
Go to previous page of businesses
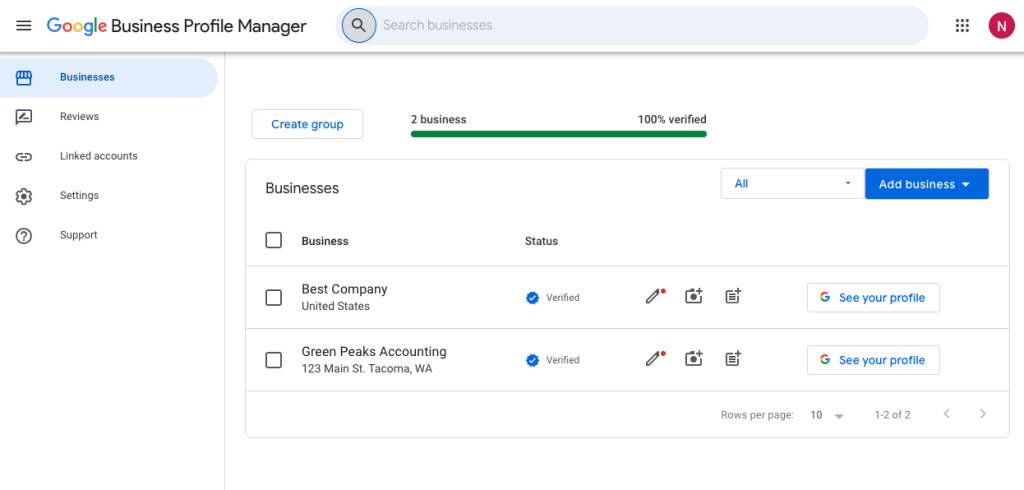pos(946,414)
